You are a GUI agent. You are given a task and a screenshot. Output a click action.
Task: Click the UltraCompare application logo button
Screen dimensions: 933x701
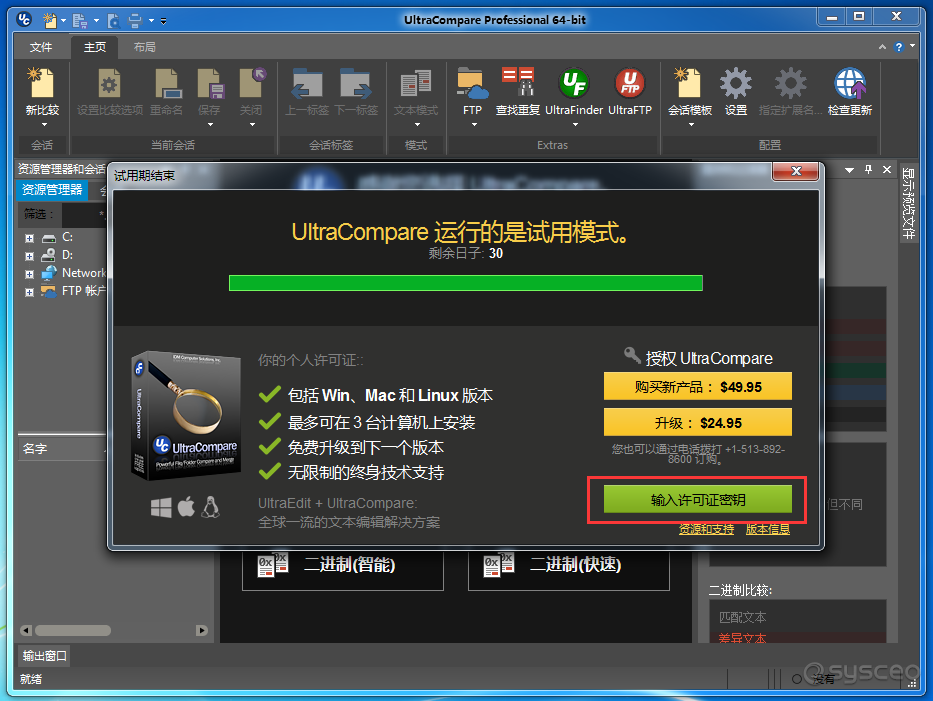point(24,20)
